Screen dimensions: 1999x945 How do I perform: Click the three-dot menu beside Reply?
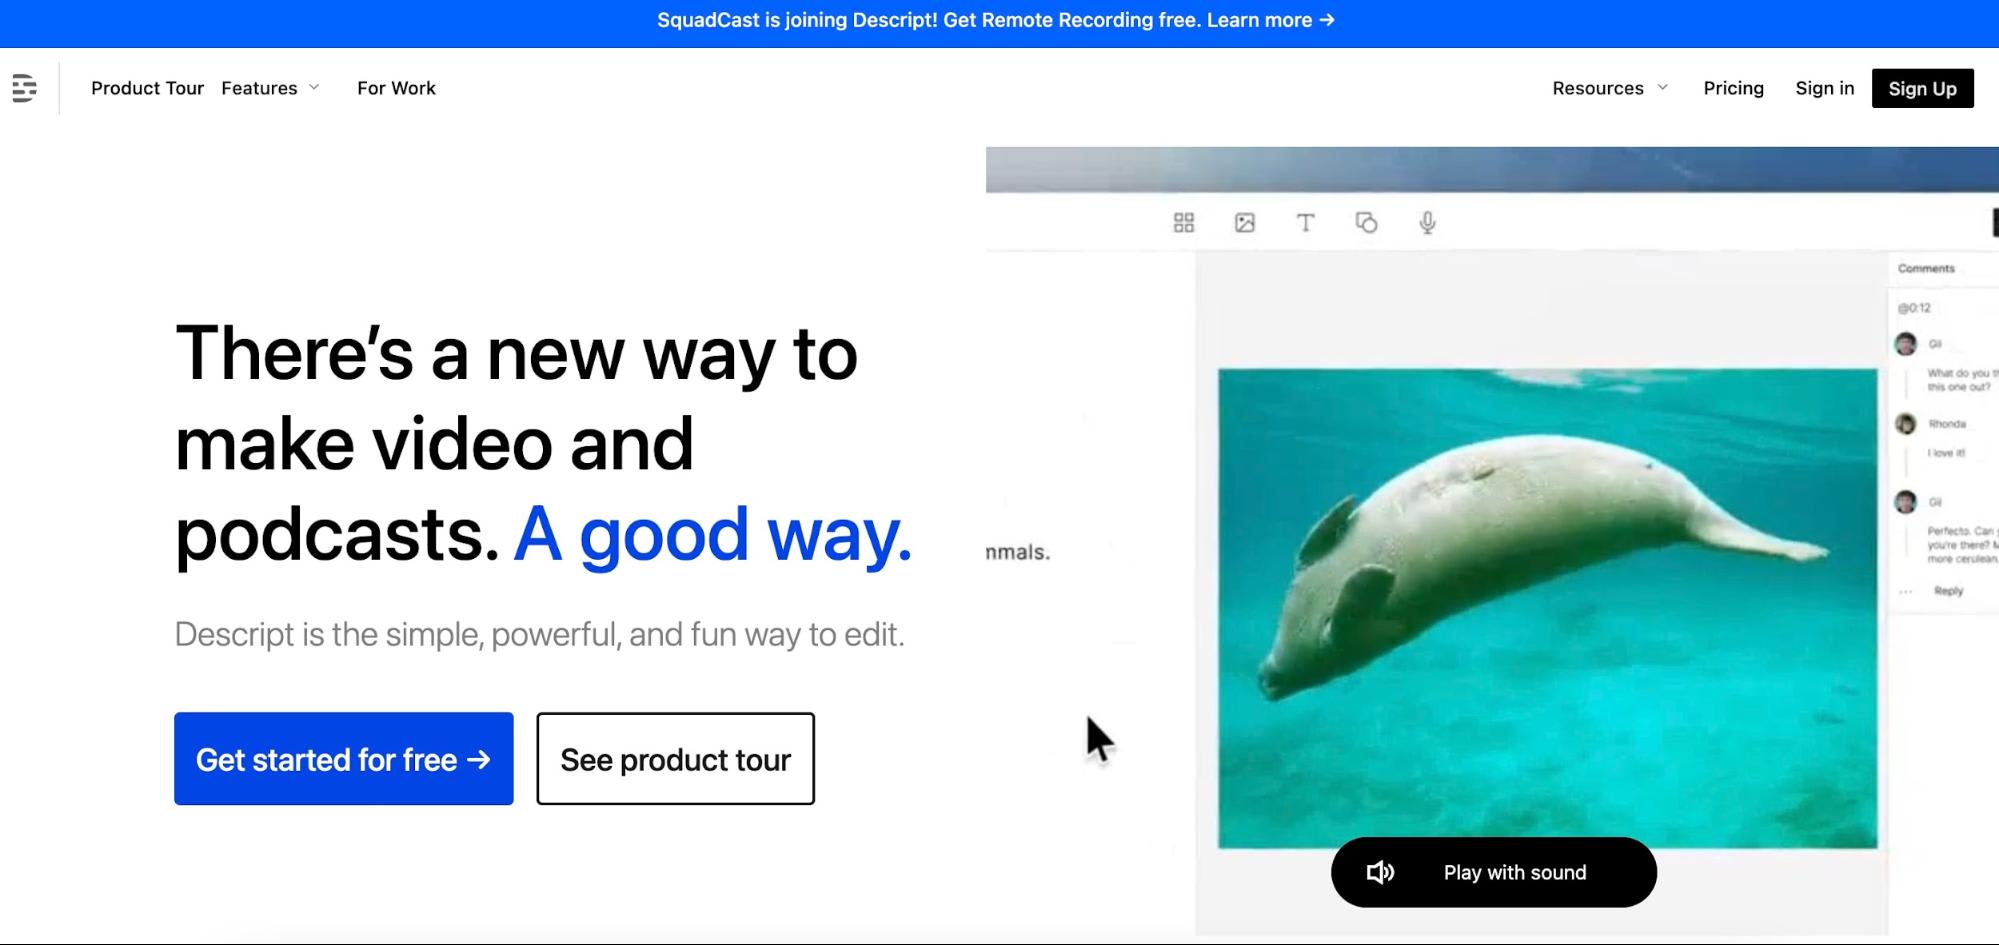1905,592
